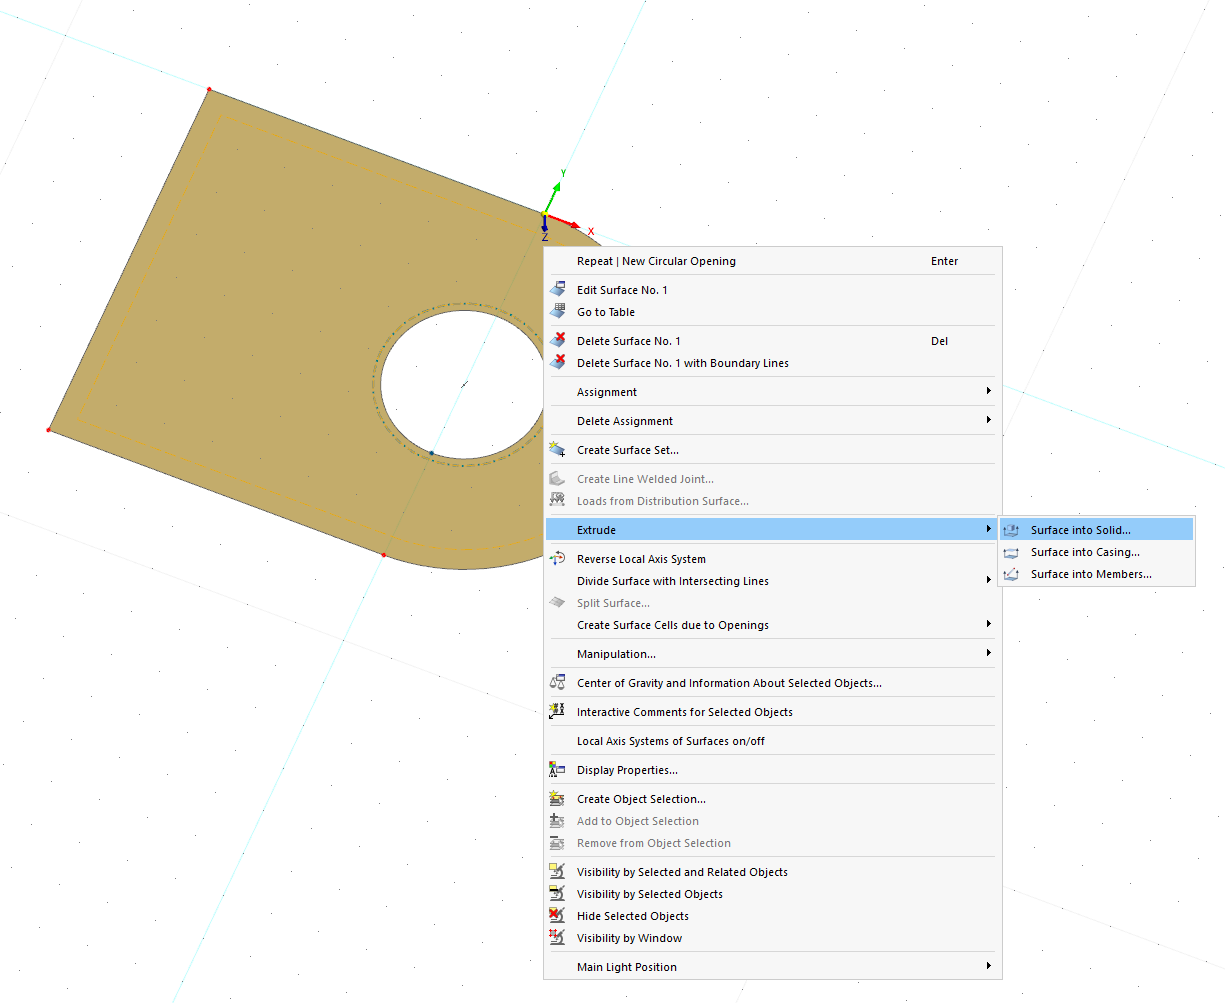
Task: Click the Center of Gravity scales icon
Action: [558, 682]
